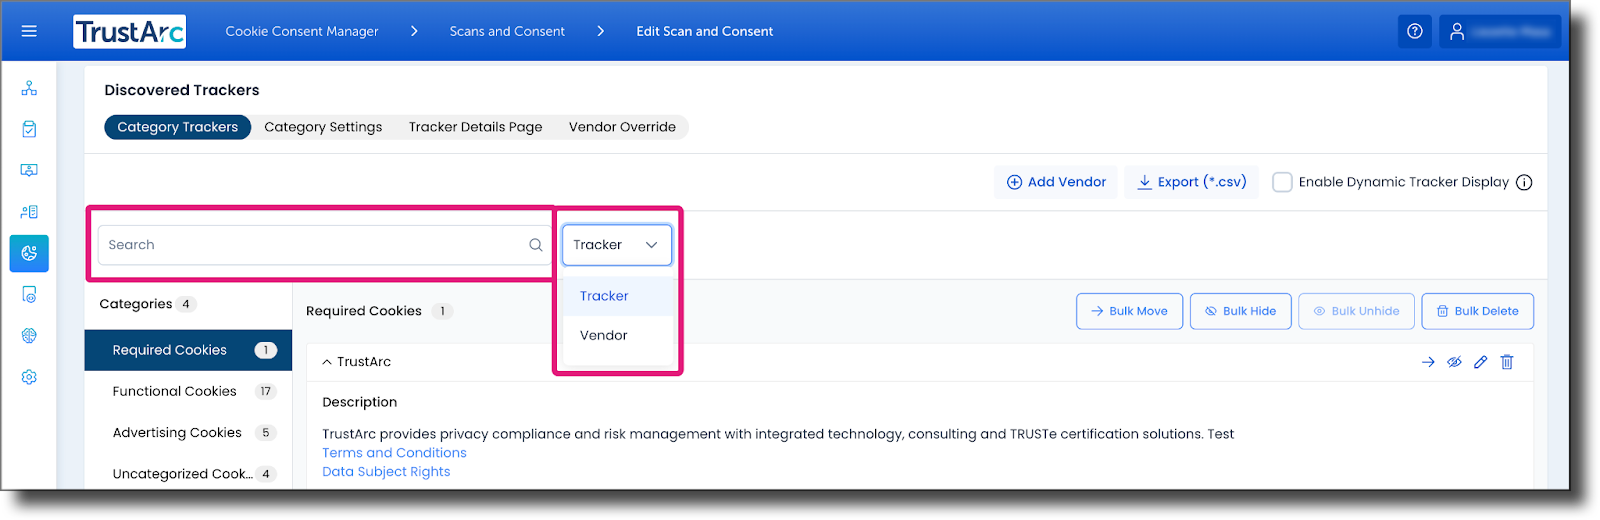Viewport: 1600px width, 520px height.
Task: Click the Description label
Action: [360, 402]
